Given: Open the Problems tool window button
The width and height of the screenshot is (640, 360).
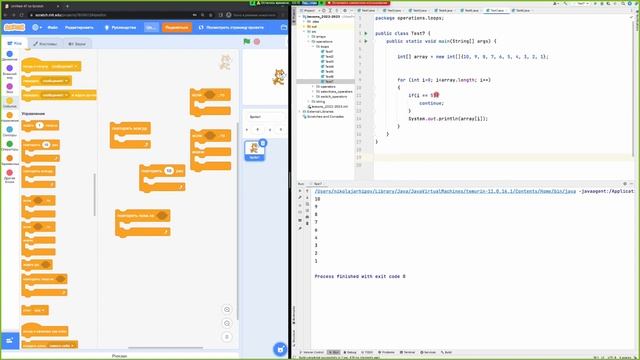Looking at the screenshot, I should [x=387, y=352].
